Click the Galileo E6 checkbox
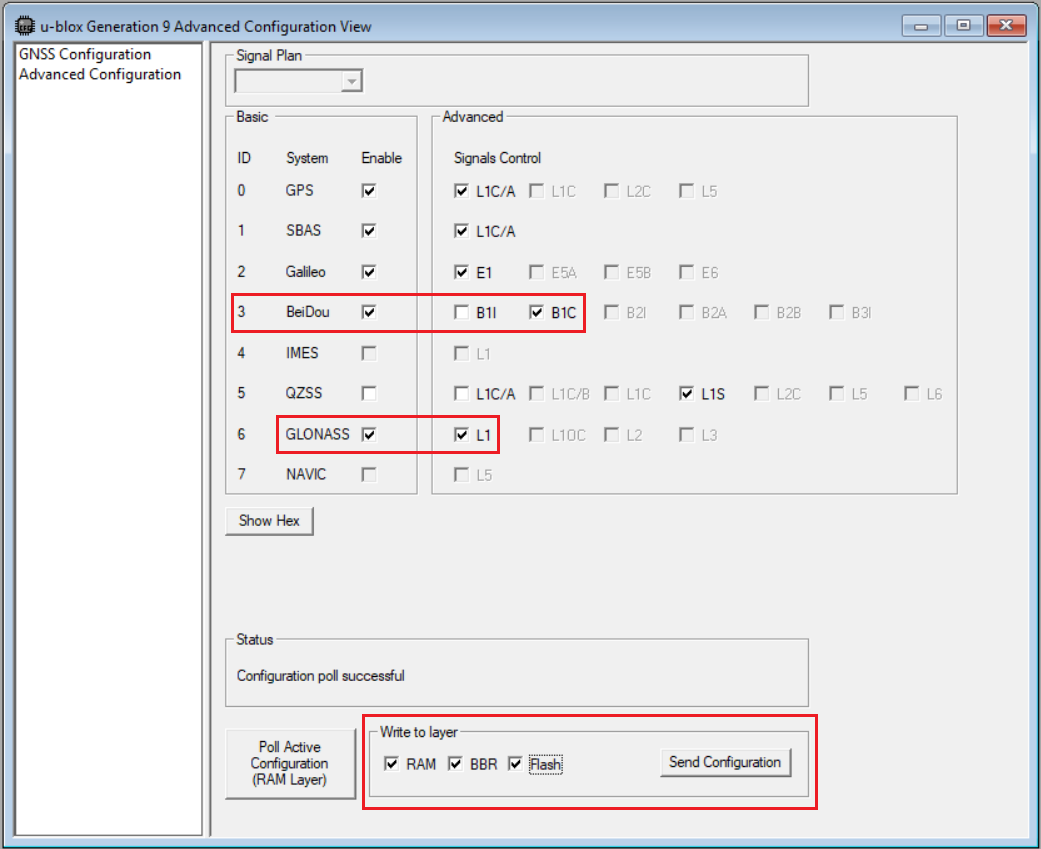 [x=686, y=272]
